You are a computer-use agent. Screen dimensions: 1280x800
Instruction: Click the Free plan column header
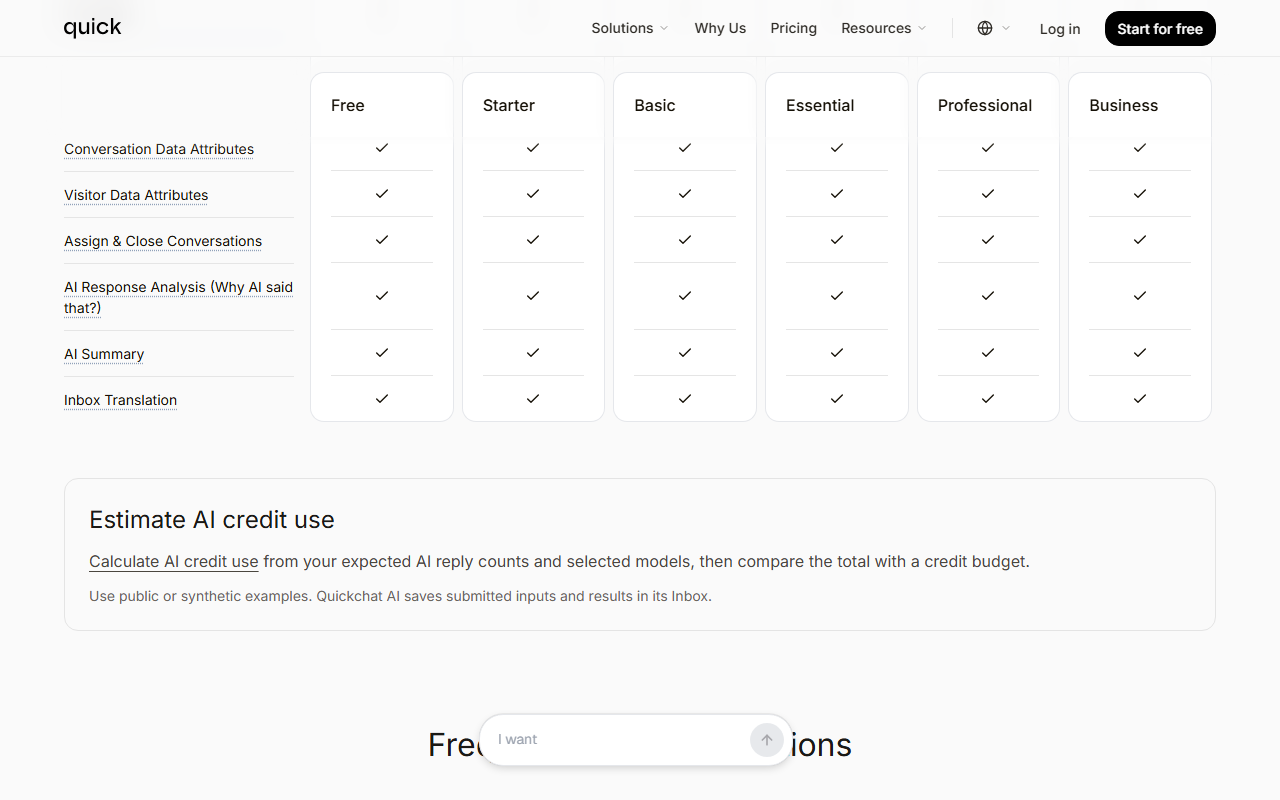(347, 105)
